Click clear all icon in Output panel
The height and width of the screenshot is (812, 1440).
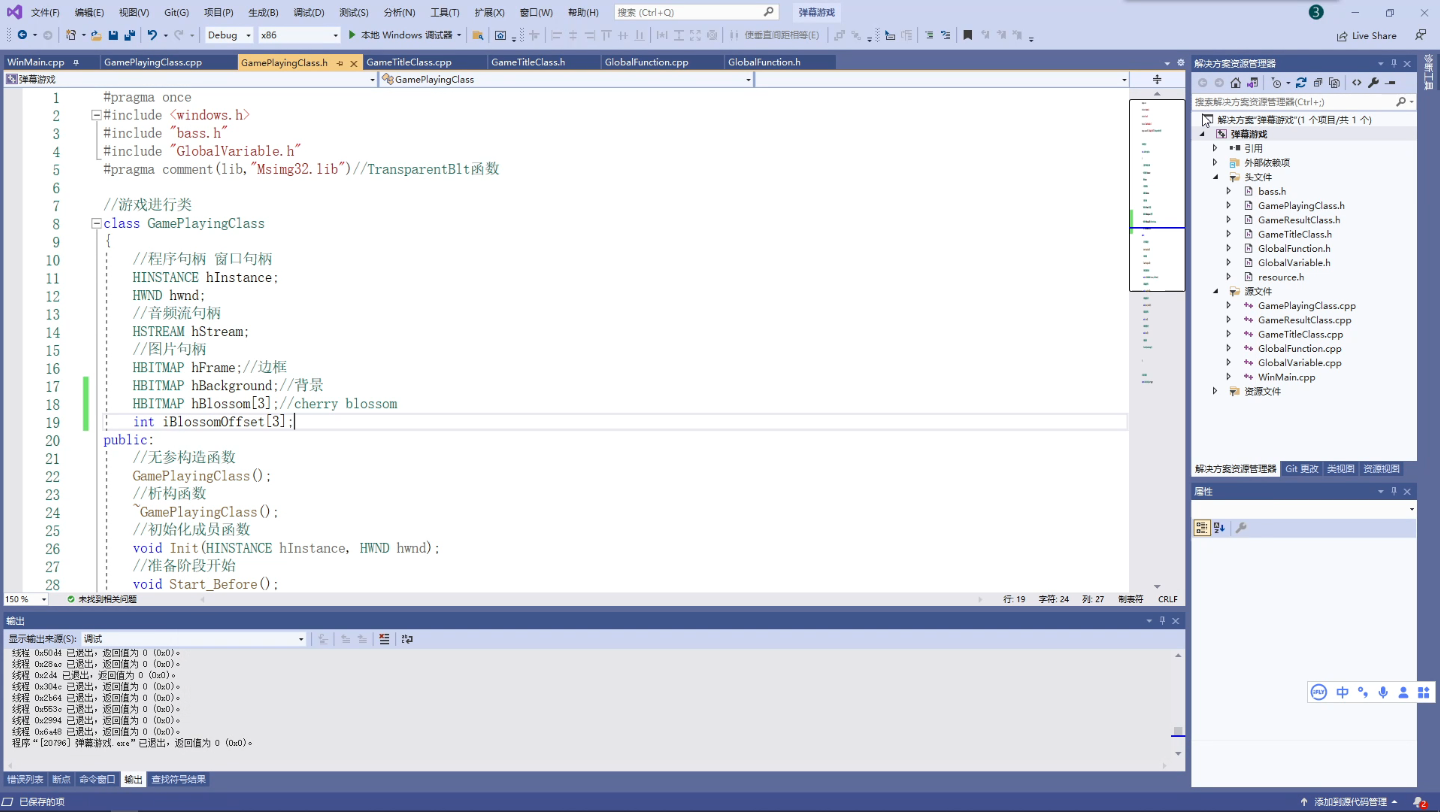click(384, 639)
